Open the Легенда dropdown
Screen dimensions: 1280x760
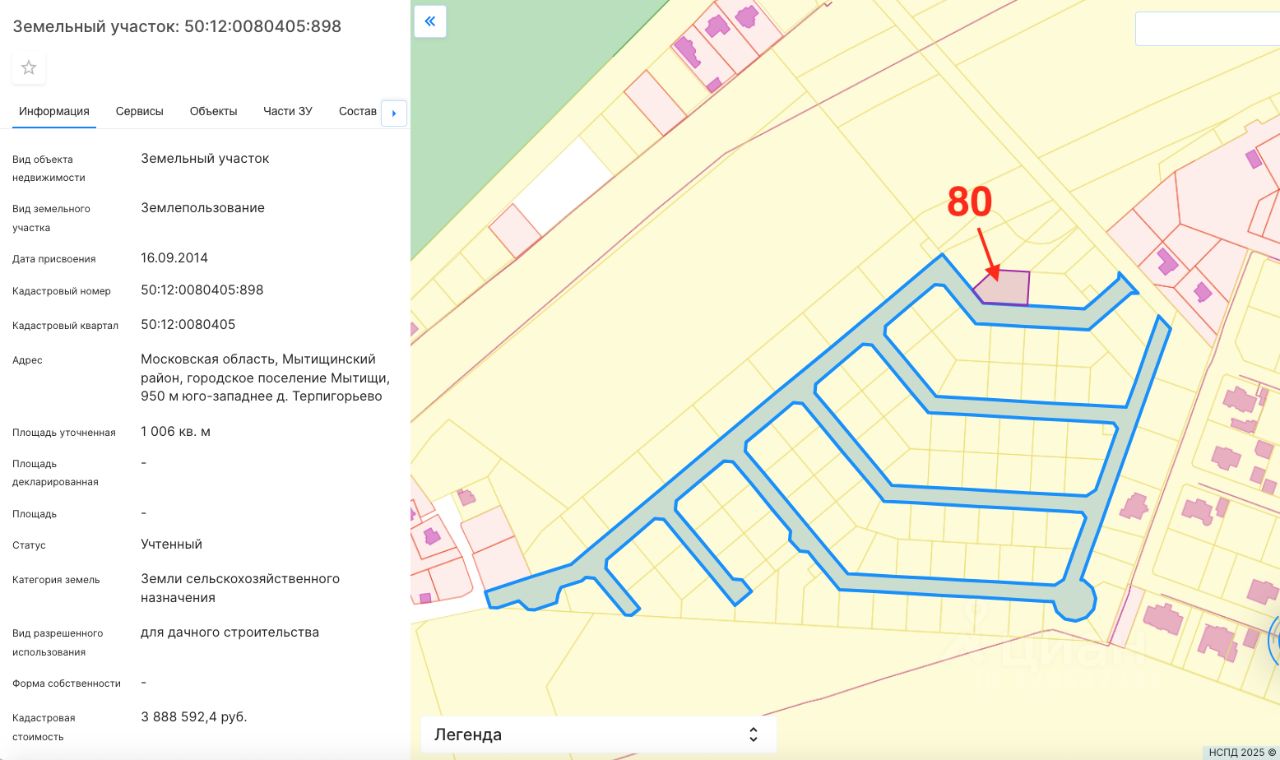click(x=598, y=735)
